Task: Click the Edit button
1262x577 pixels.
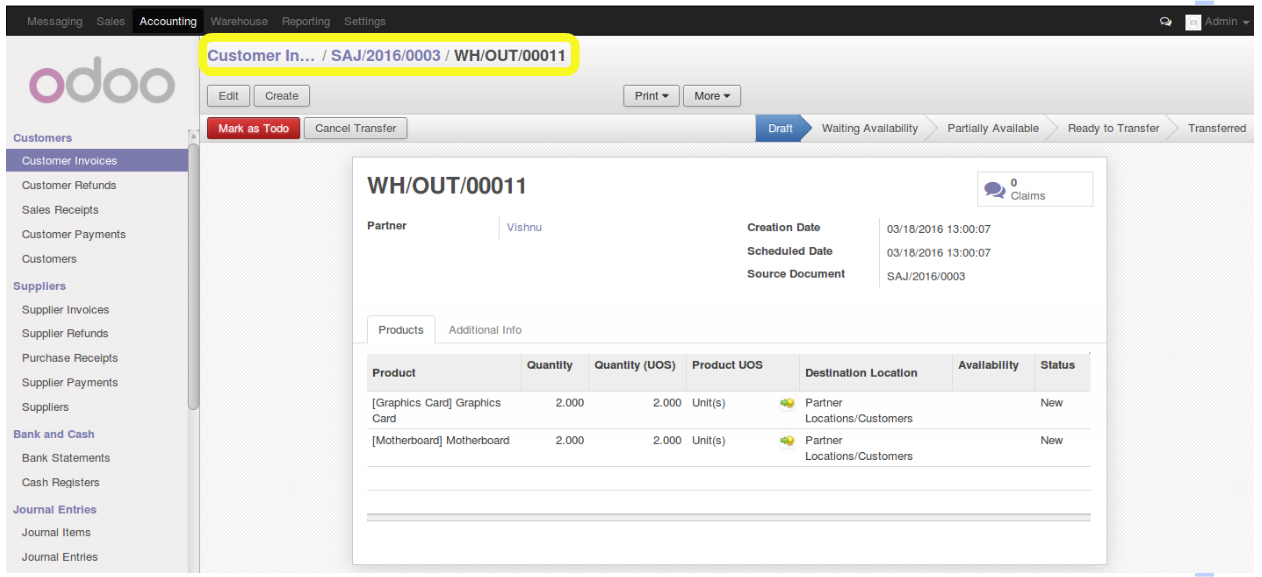Action: 229,96
